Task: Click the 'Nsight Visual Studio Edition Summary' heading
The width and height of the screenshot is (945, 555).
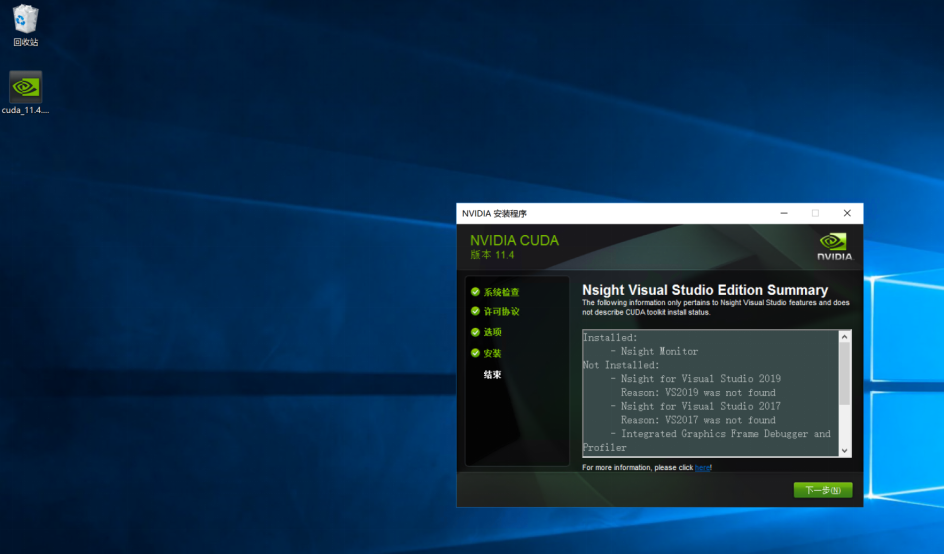Action: 705,290
